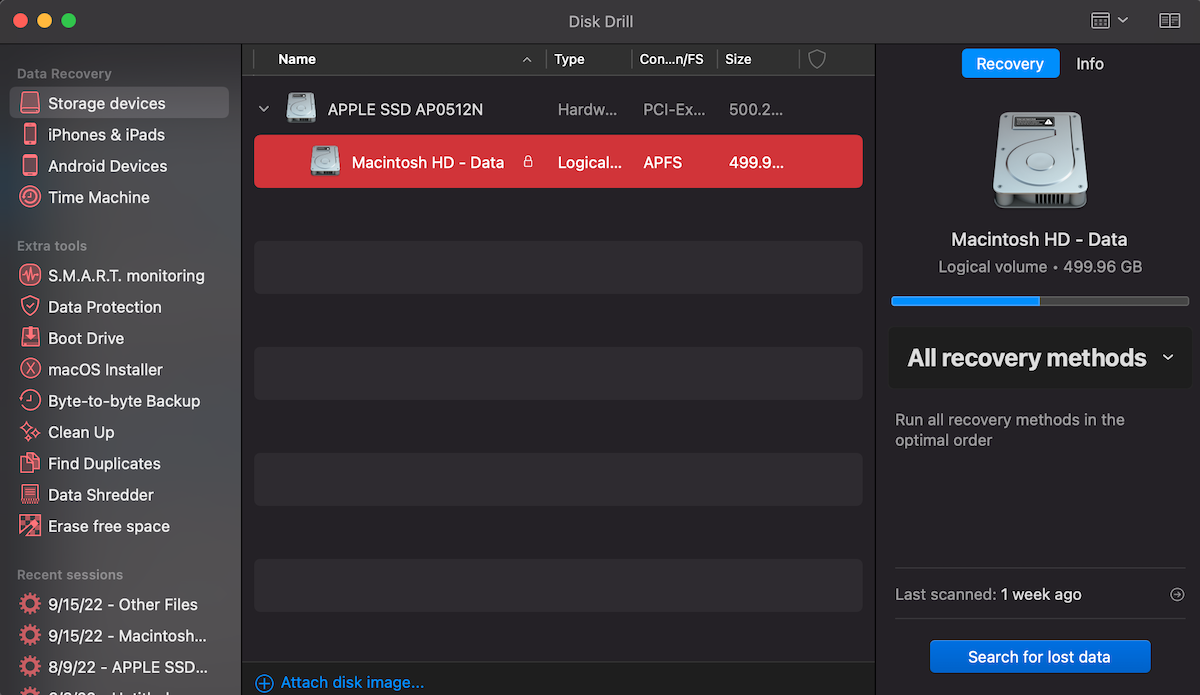The width and height of the screenshot is (1200, 695).
Task: Click the blue disk usage bar
Action: point(1040,300)
